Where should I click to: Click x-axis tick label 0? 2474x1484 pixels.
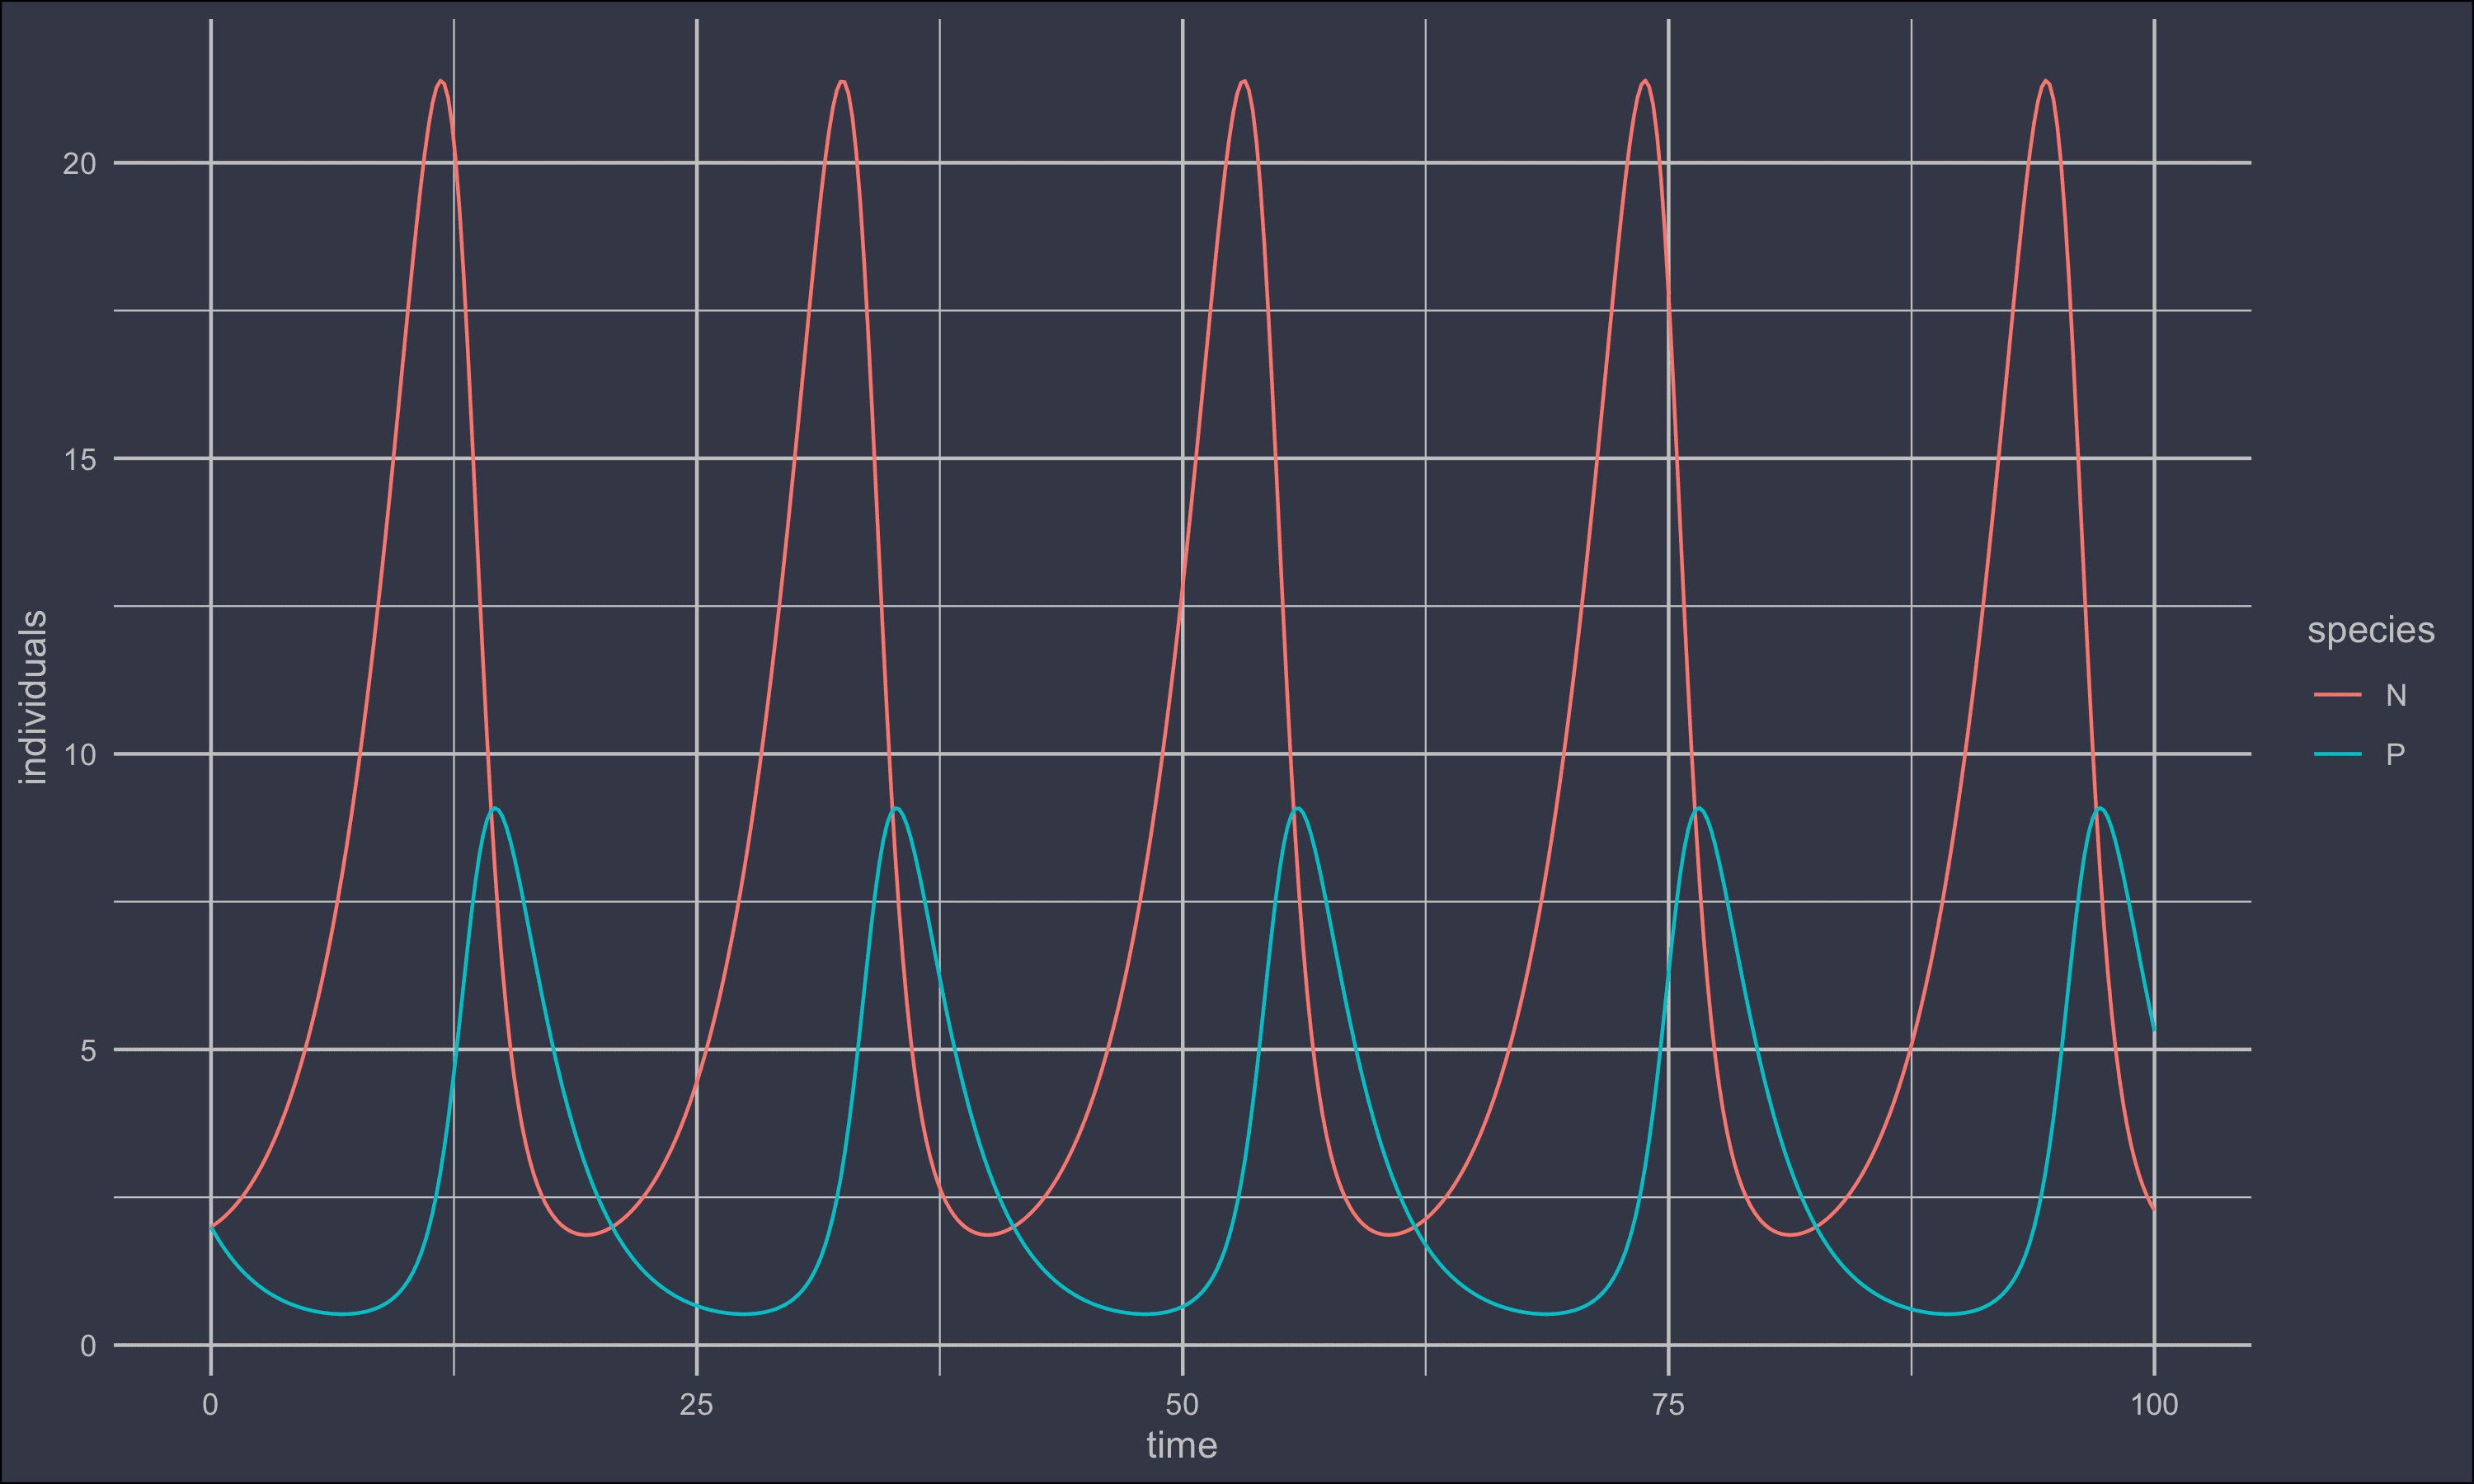pyautogui.click(x=210, y=1405)
